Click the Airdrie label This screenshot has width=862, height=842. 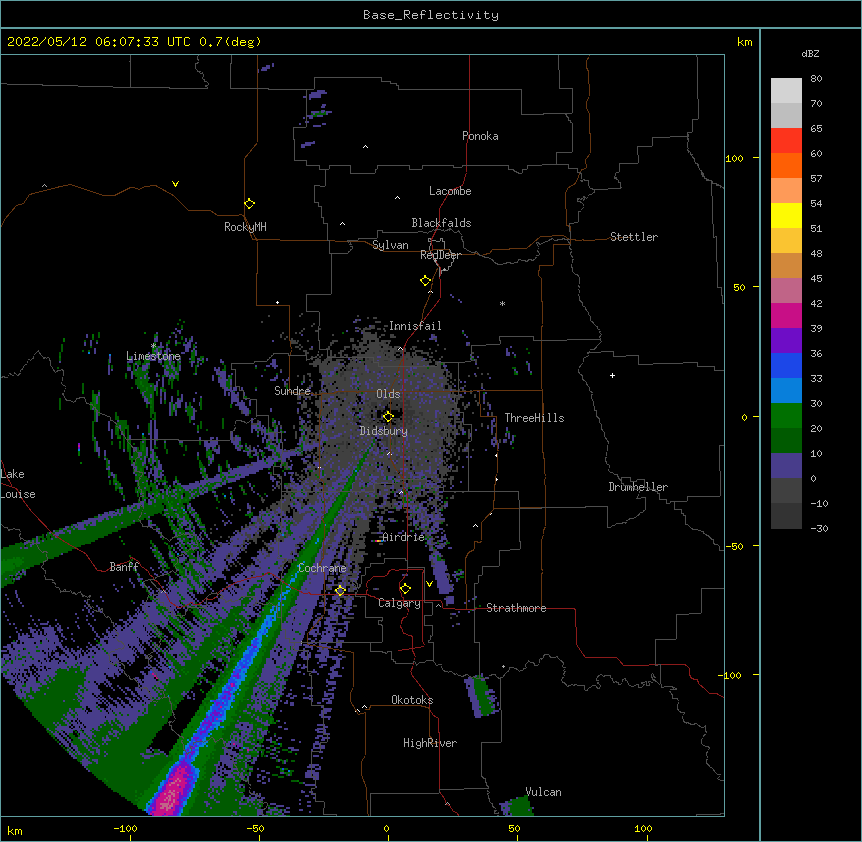[x=404, y=537]
